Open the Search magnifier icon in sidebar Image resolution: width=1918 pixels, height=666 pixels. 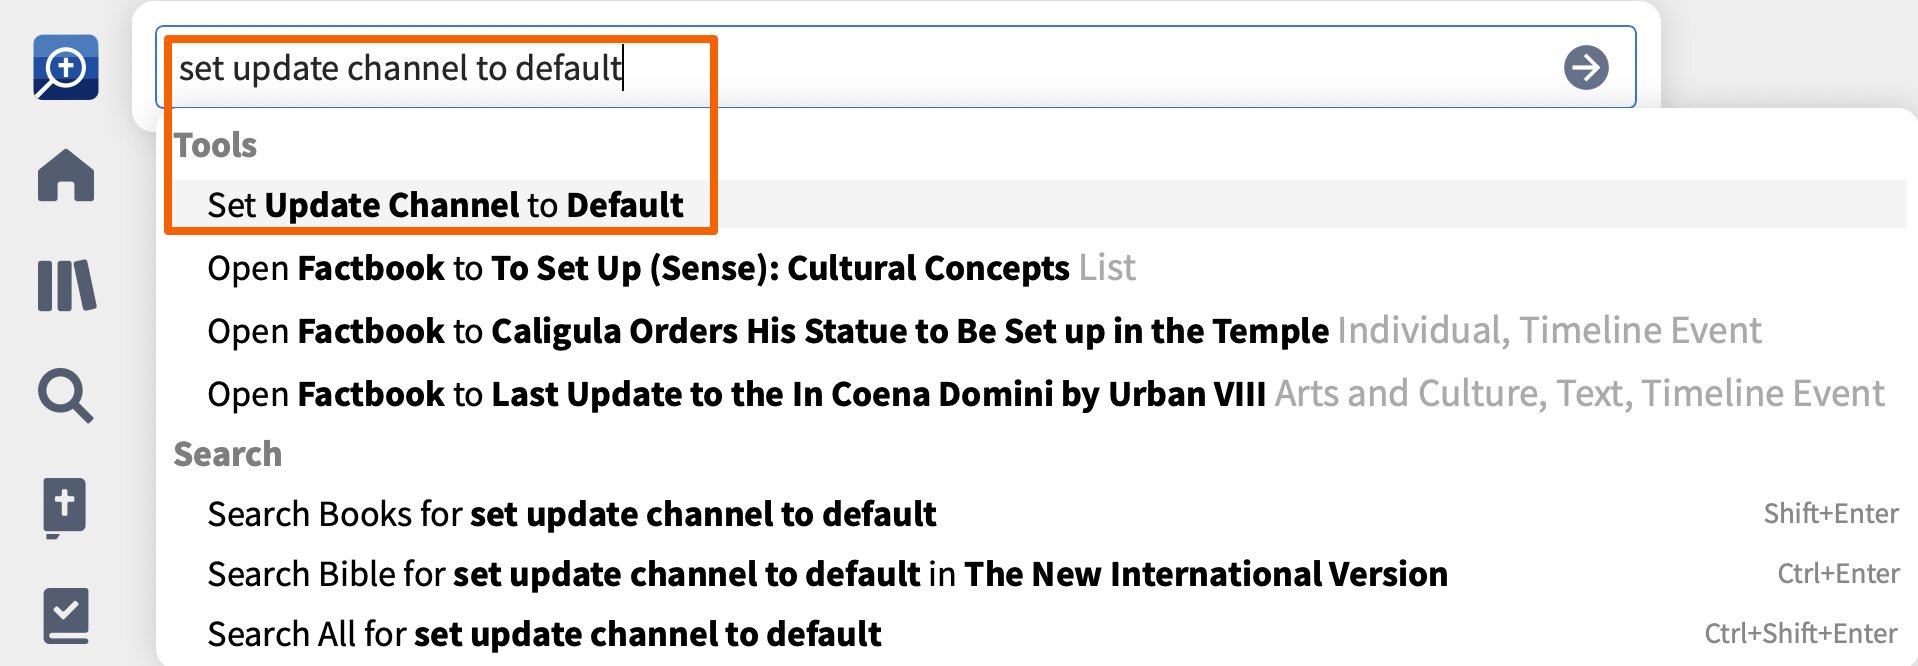(x=66, y=396)
